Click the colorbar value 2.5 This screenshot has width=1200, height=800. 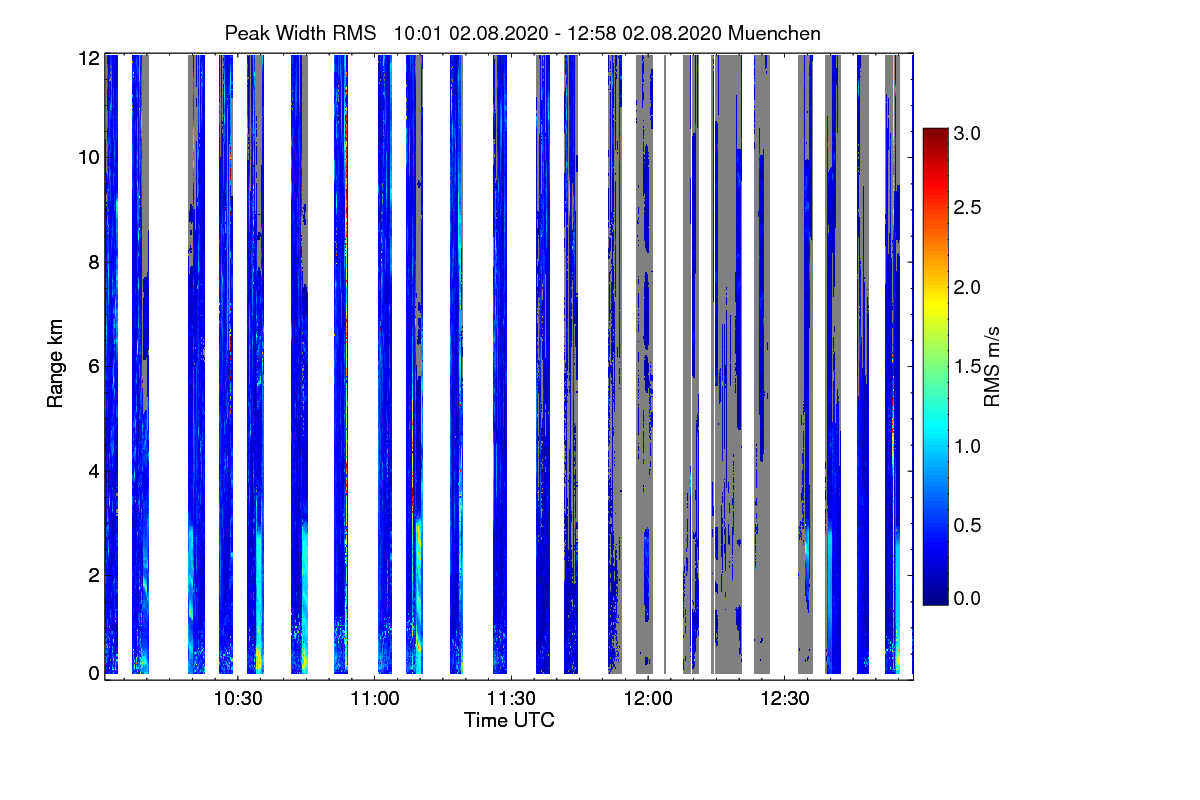(968, 207)
